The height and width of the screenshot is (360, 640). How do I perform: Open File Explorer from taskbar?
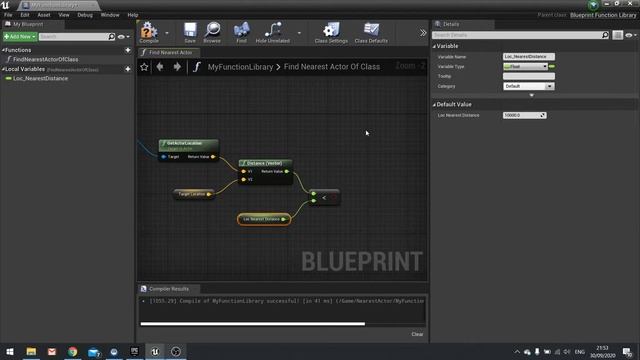[x=31, y=351]
